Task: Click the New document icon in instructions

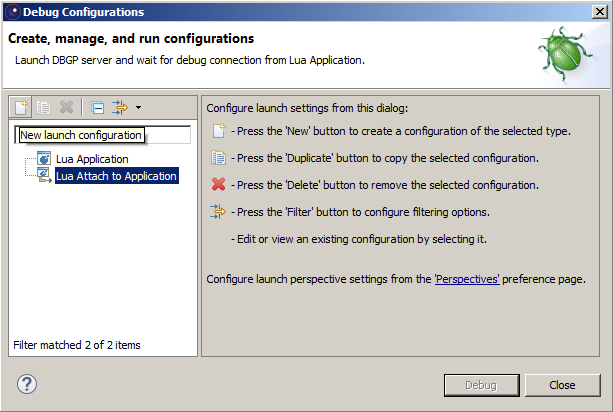Action: [219, 131]
